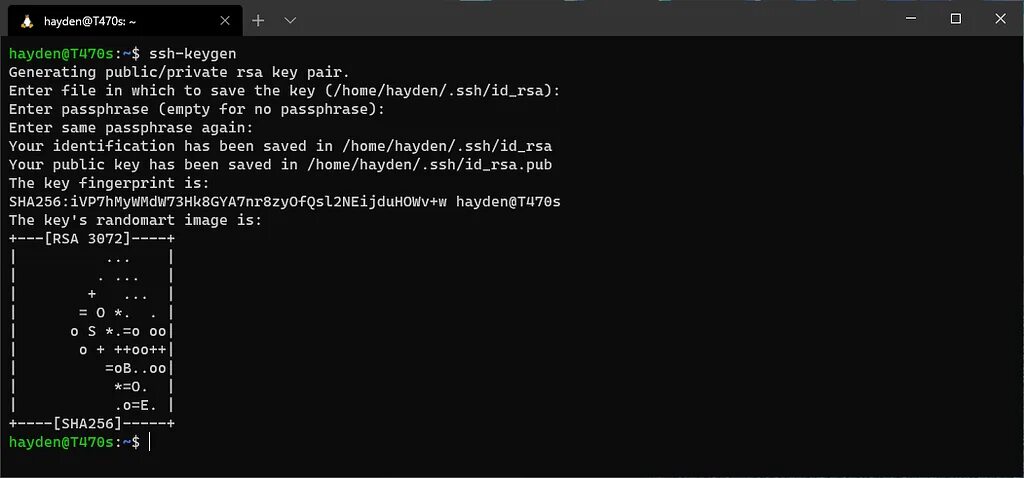The image size is (1024, 478).
Task: Click the green hayden@T470s bottom prompt
Action: click(61, 442)
